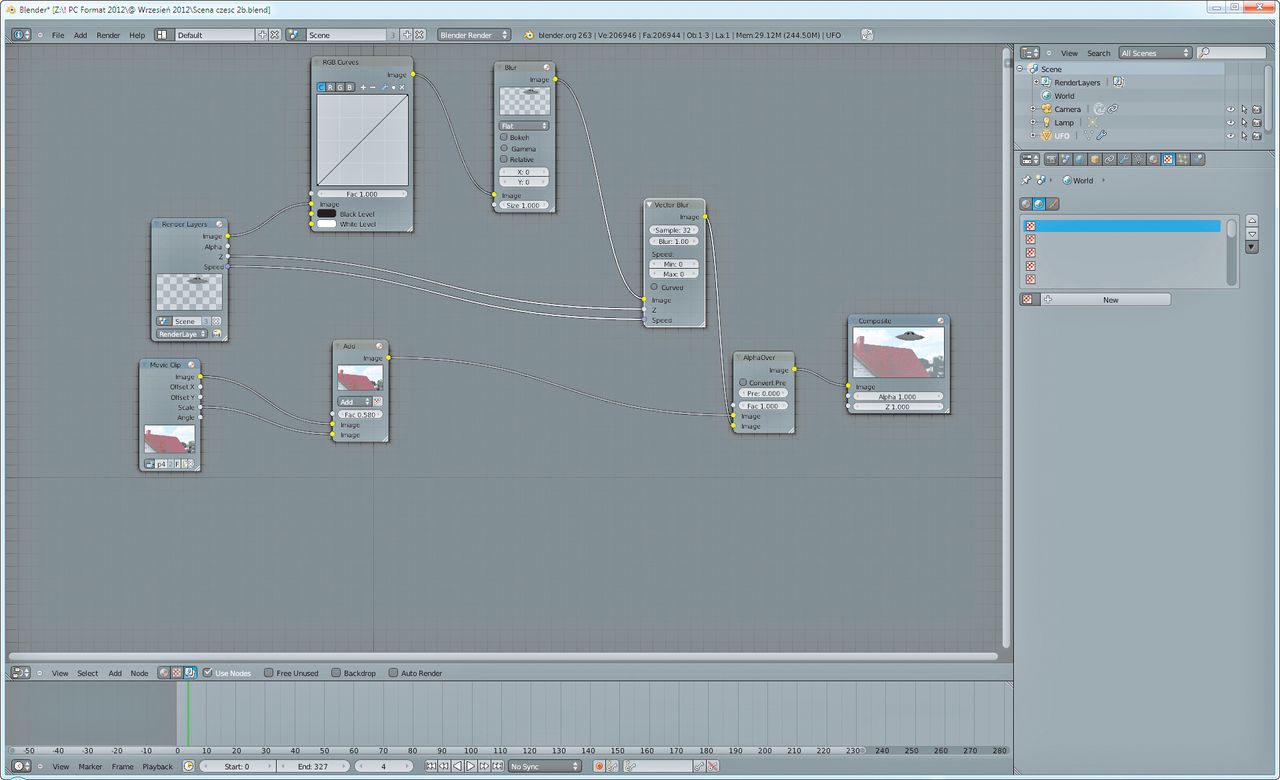Select the World item in outliner
The height and width of the screenshot is (780, 1280).
tap(1064, 96)
